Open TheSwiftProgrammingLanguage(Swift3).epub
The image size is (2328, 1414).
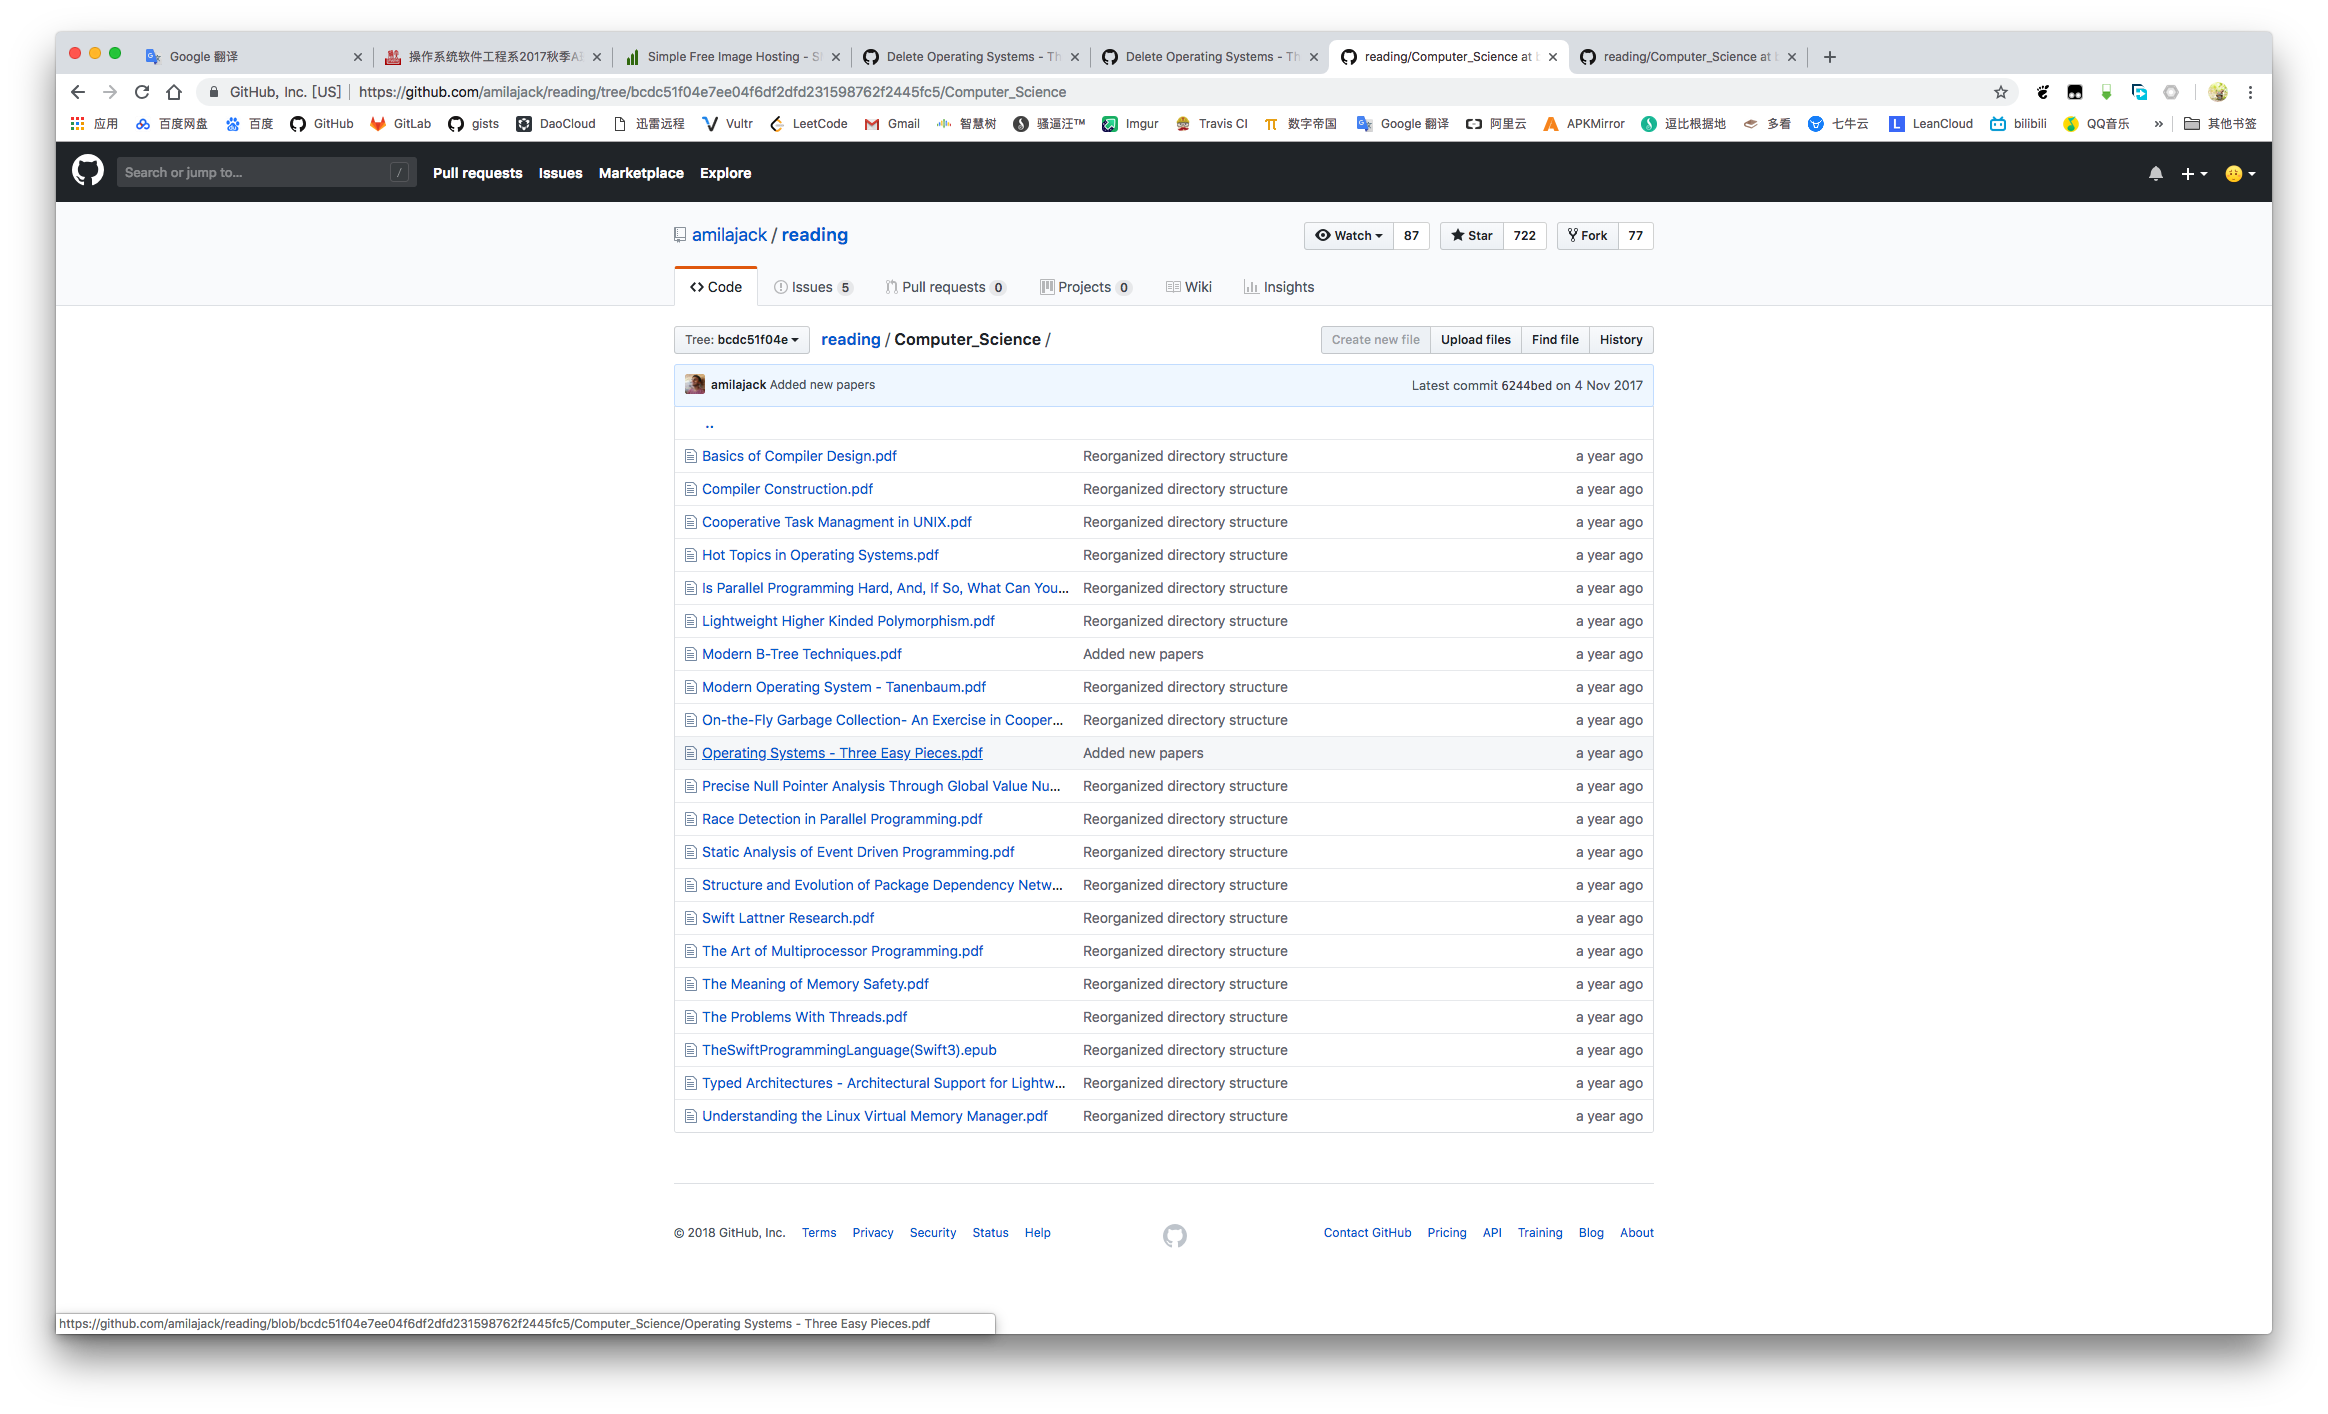click(x=849, y=1050)
